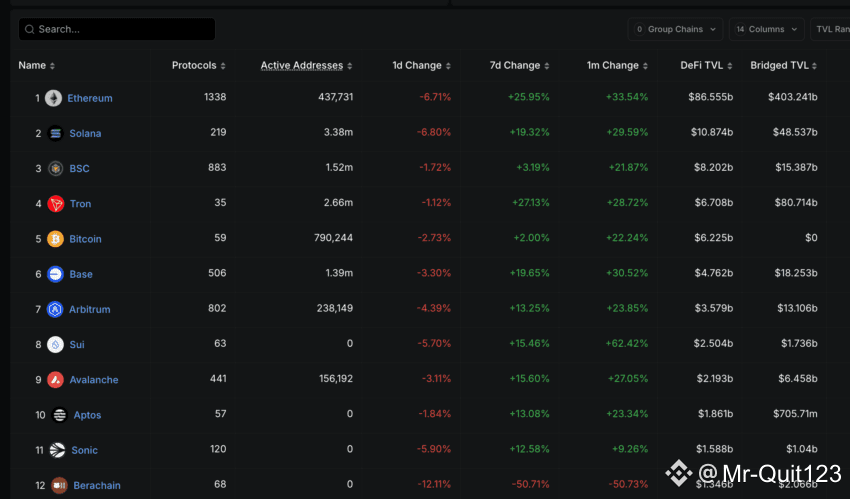
Task: Click the Tron chain logo icon
Action: pyautogui.click(x=55, y=204)
